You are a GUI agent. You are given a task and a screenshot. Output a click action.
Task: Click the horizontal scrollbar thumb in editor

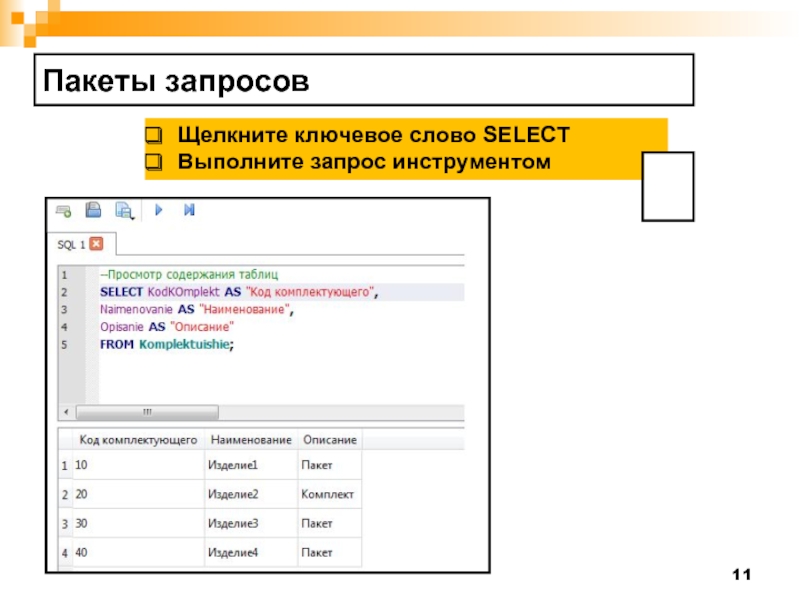(x=146, y=412)
